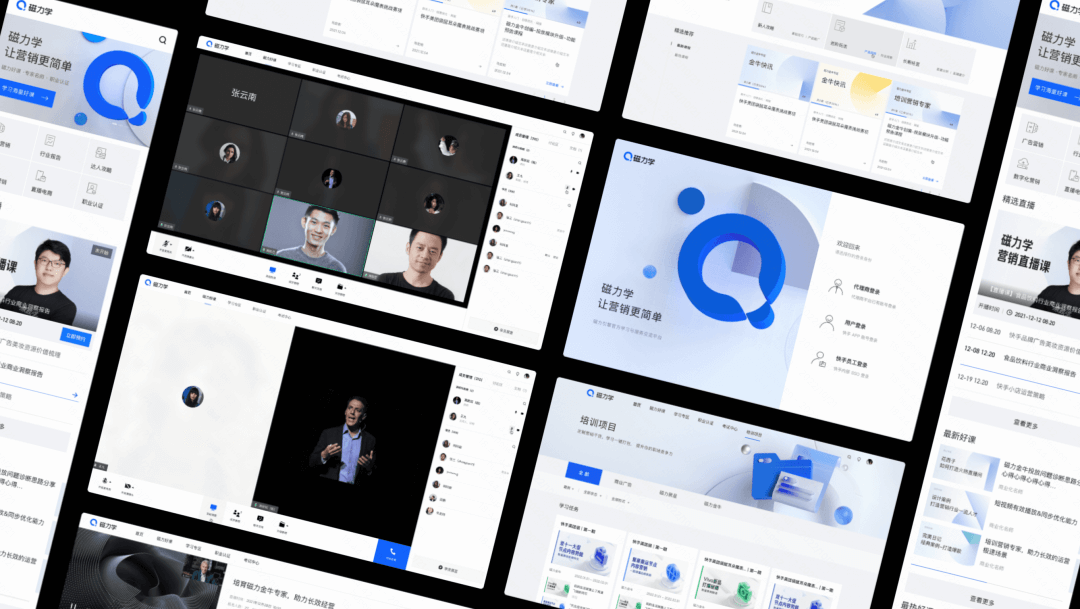Click the 用户登录 person icon

click(x=827, y=322)
